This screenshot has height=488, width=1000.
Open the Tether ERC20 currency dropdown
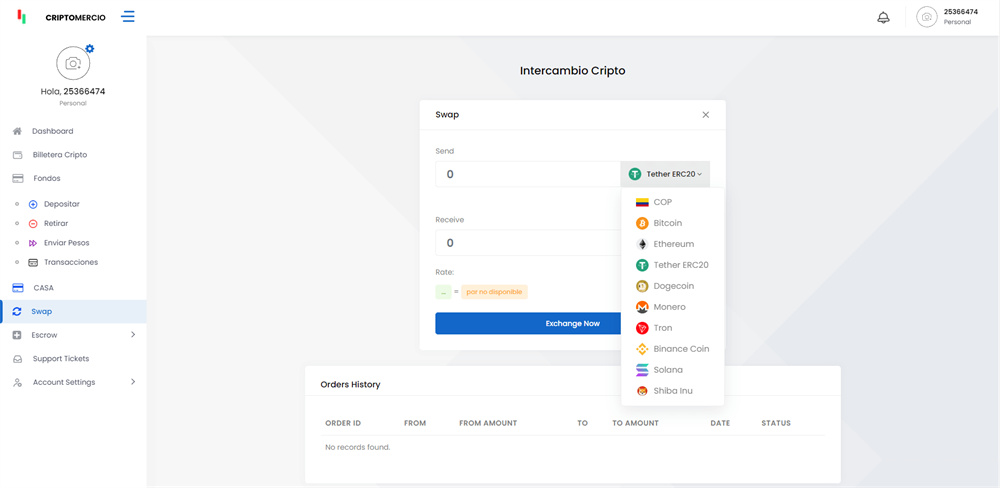[x=665, y=174]
